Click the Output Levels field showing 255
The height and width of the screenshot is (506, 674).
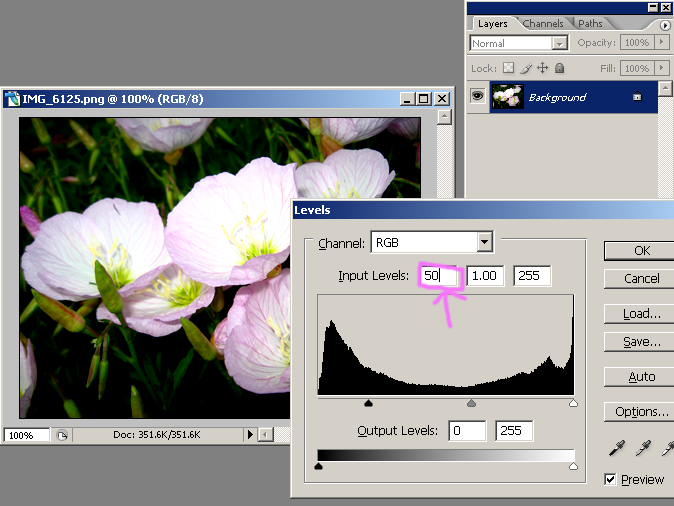point(514,431)
